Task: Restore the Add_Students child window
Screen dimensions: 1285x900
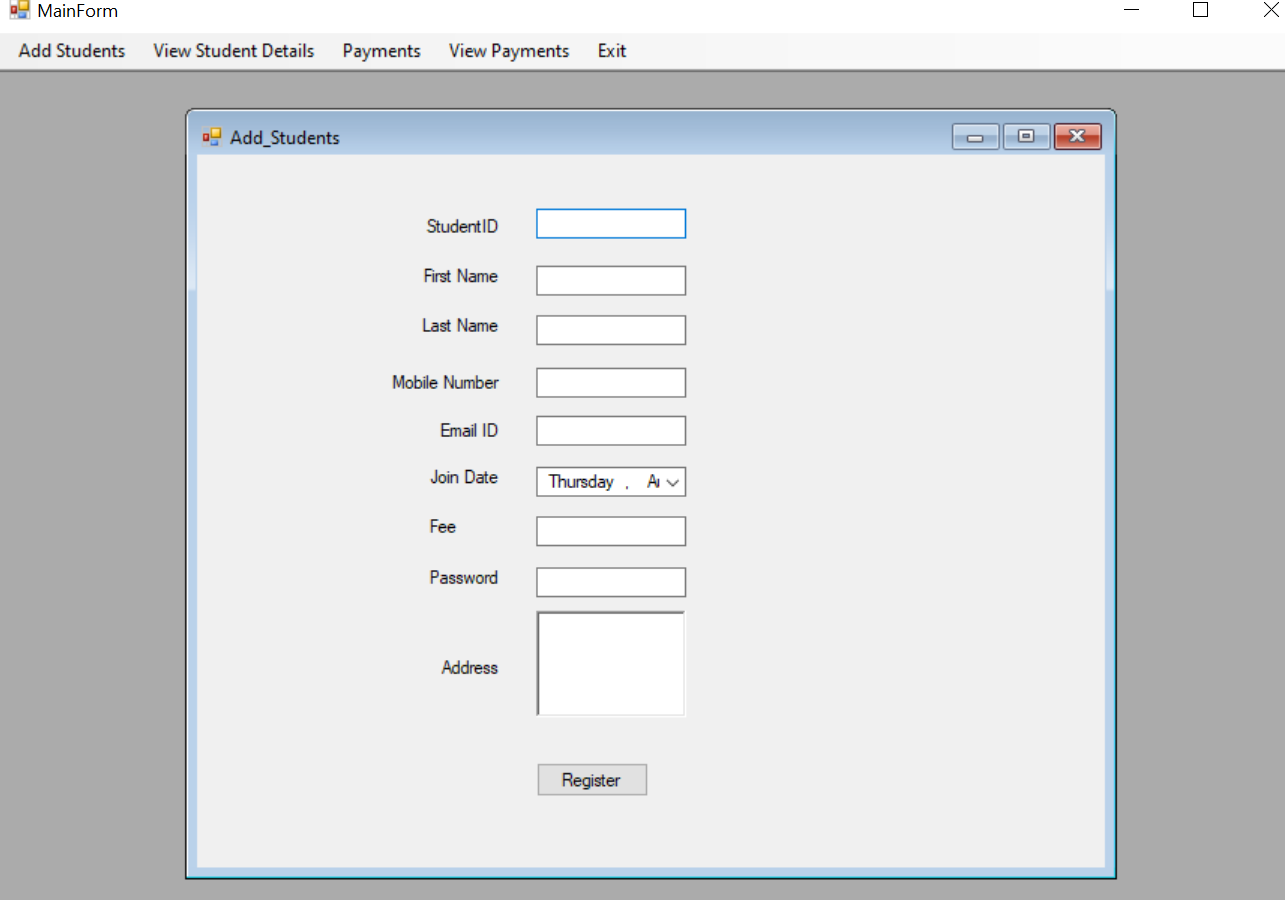Action: pyautogui.click(x=1026, y=136)
